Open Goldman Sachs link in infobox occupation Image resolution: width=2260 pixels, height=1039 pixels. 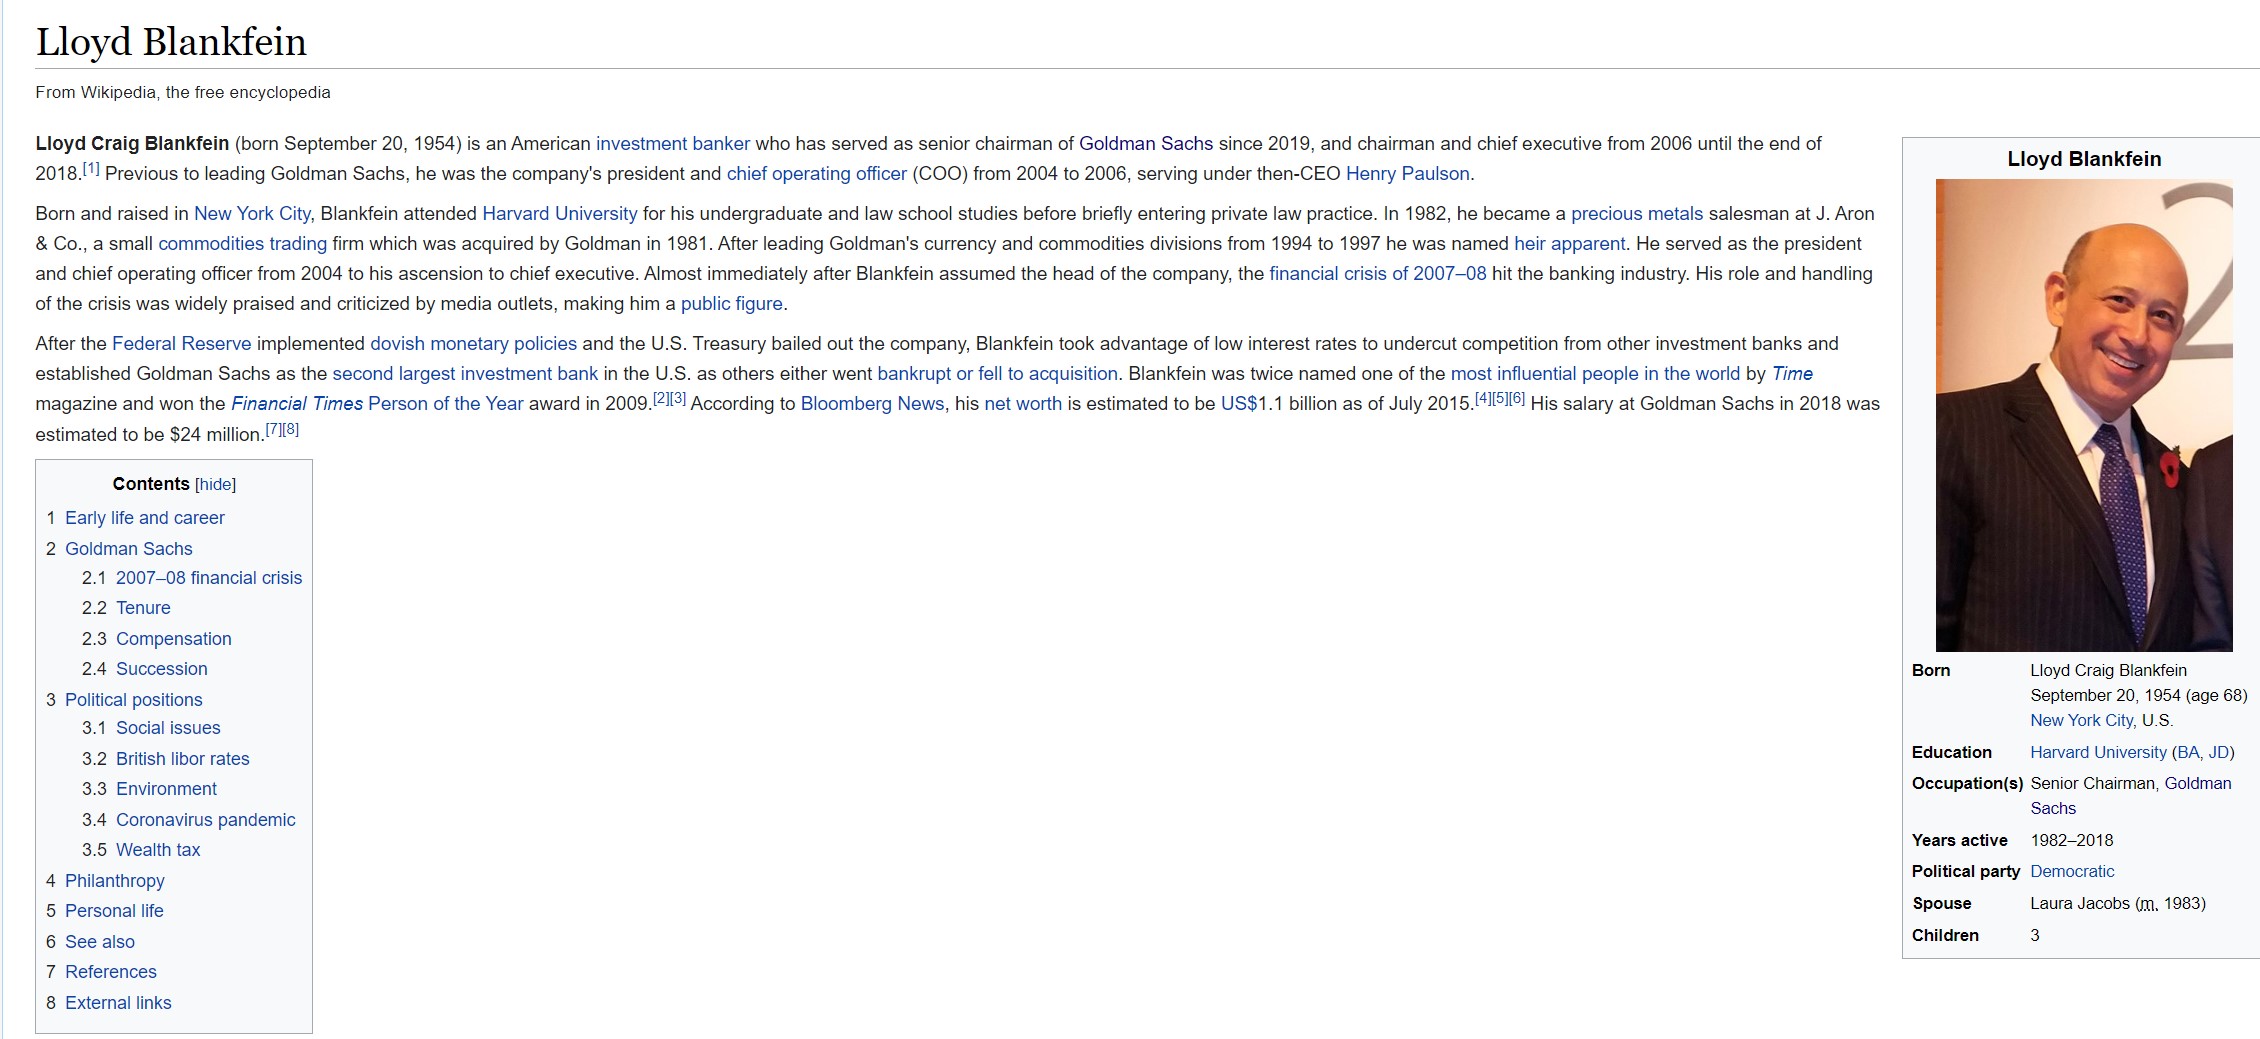pyautogui.click(x=2198, y=783)
